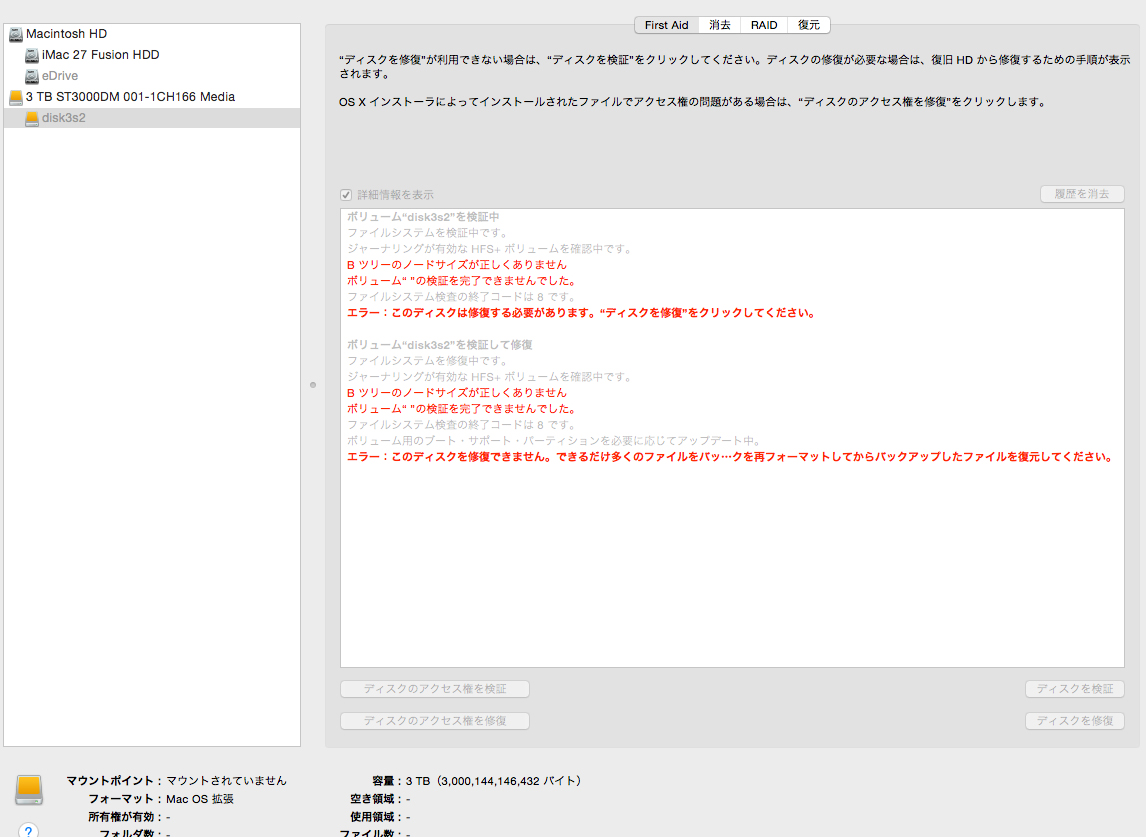Click the Mac OS 拡張 format value
This screenshot has width=1146, height=837.
point(200,799)
